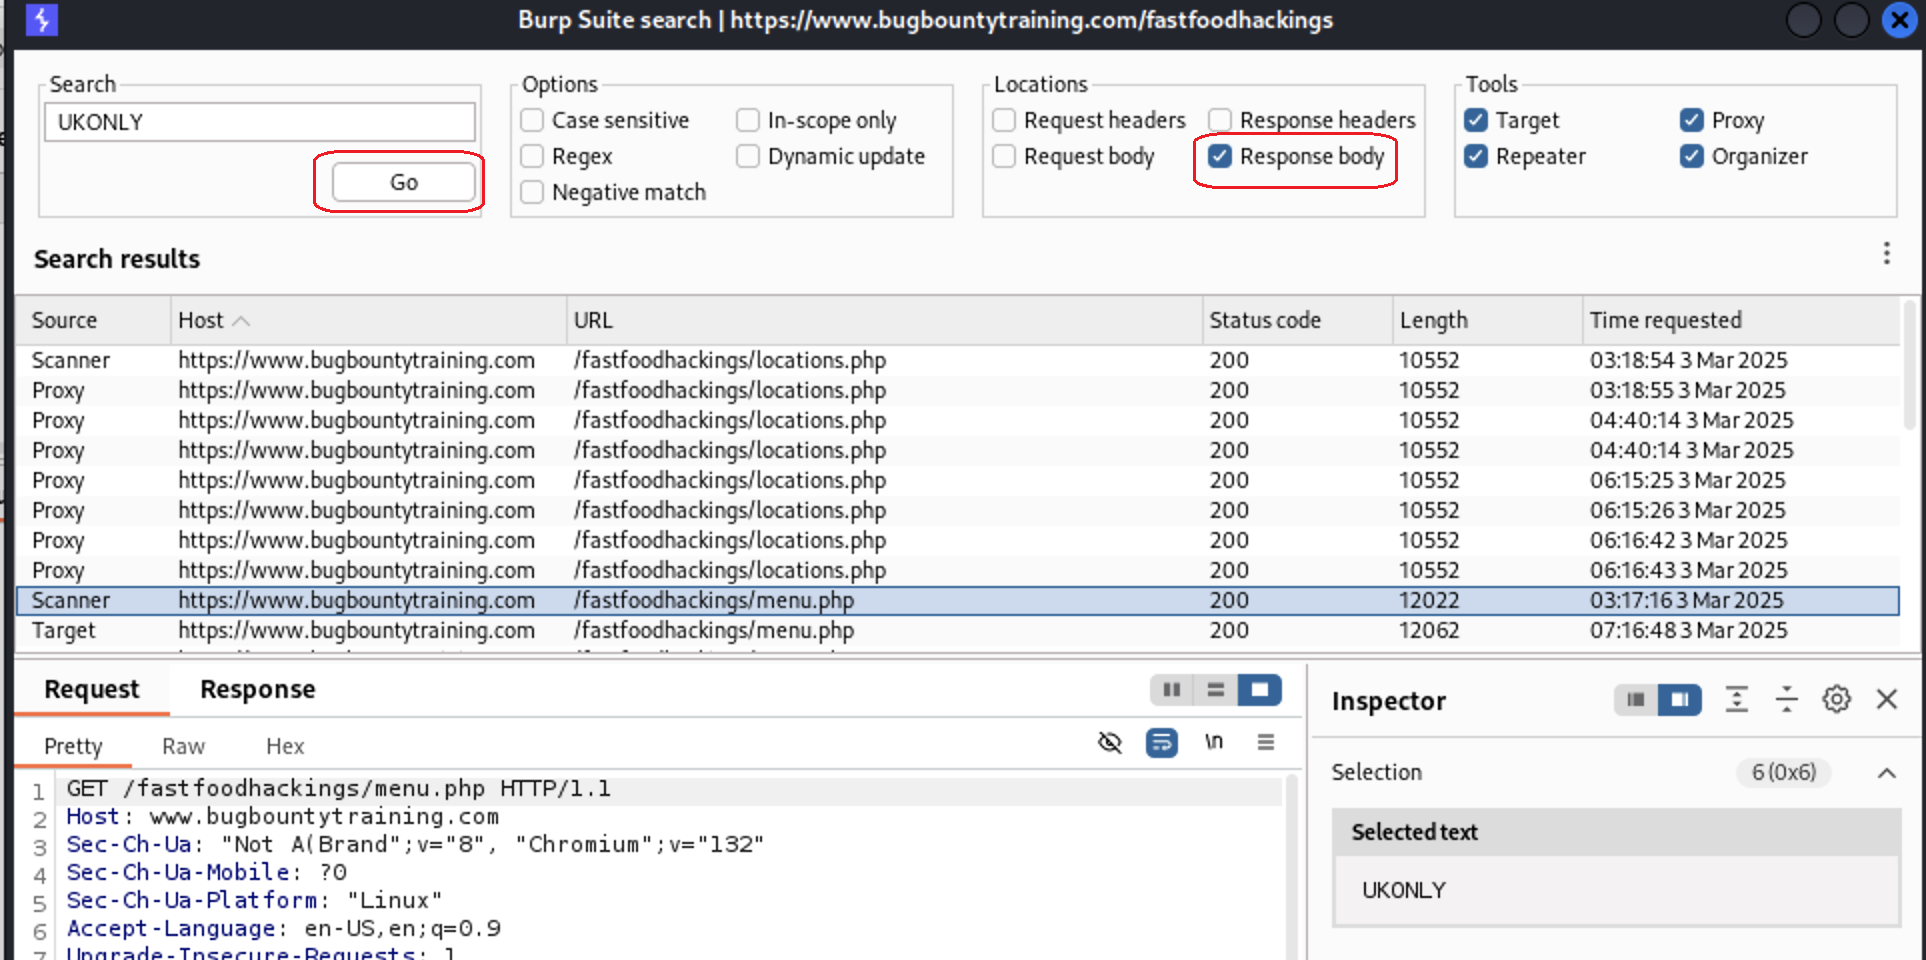Open the search results three-dot options menu
Screen dimensions: 1926x960
pos(1886,254)
